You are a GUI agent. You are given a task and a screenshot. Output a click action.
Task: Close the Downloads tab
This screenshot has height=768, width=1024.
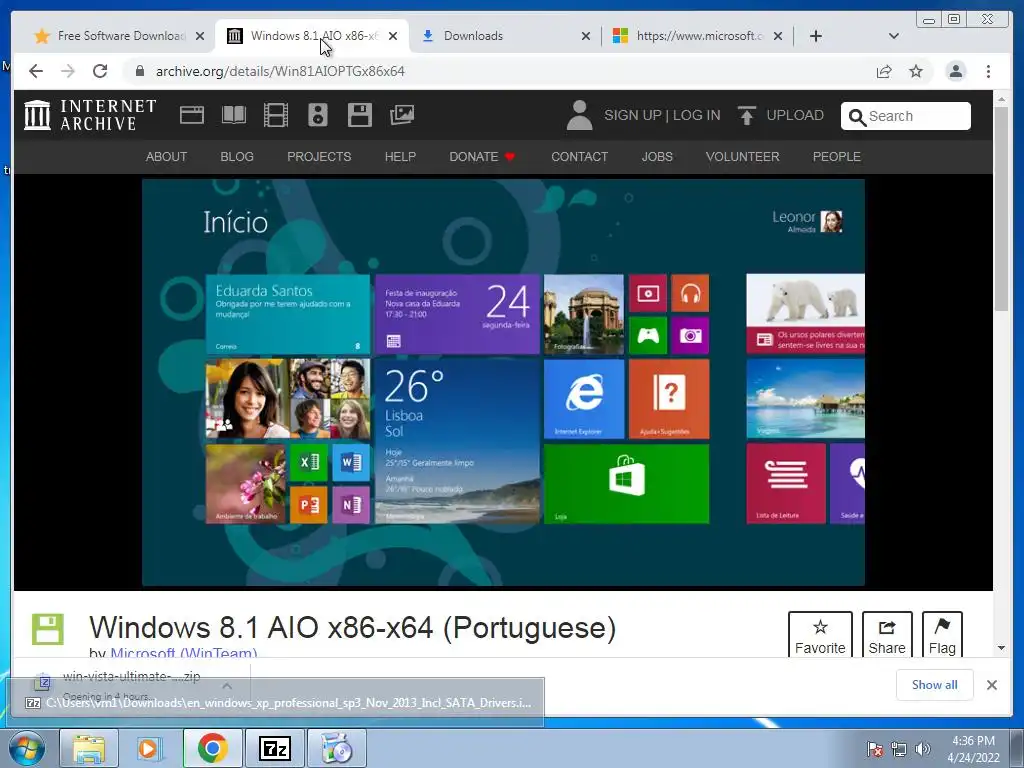586,36
